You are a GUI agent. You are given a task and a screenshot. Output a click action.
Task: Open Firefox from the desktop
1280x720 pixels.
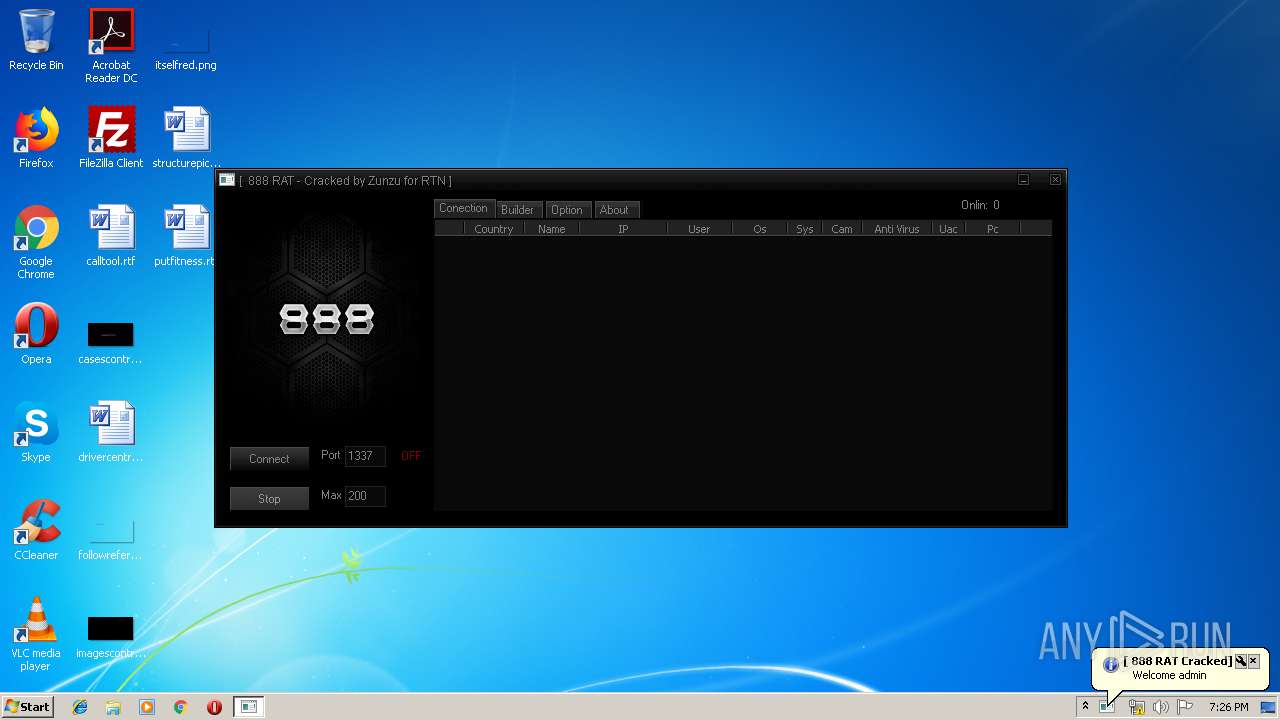(x=36, y=138)
